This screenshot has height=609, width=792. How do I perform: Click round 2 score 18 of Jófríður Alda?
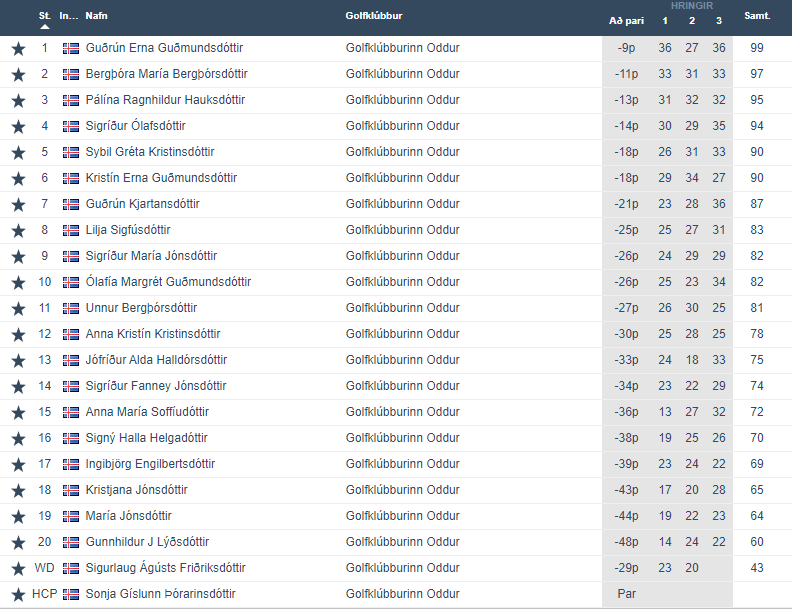[692, 360]
